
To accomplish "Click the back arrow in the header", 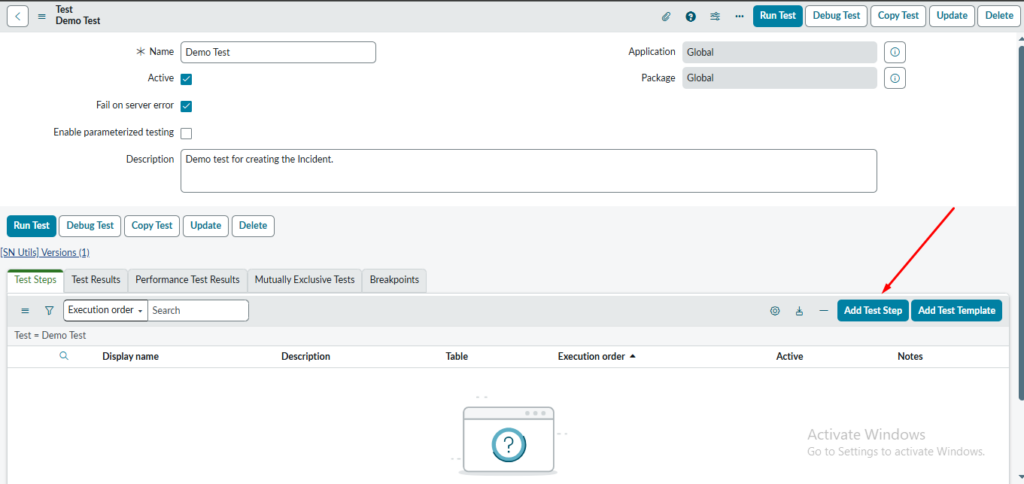I will pyautogui.click(x=20, y=15).
